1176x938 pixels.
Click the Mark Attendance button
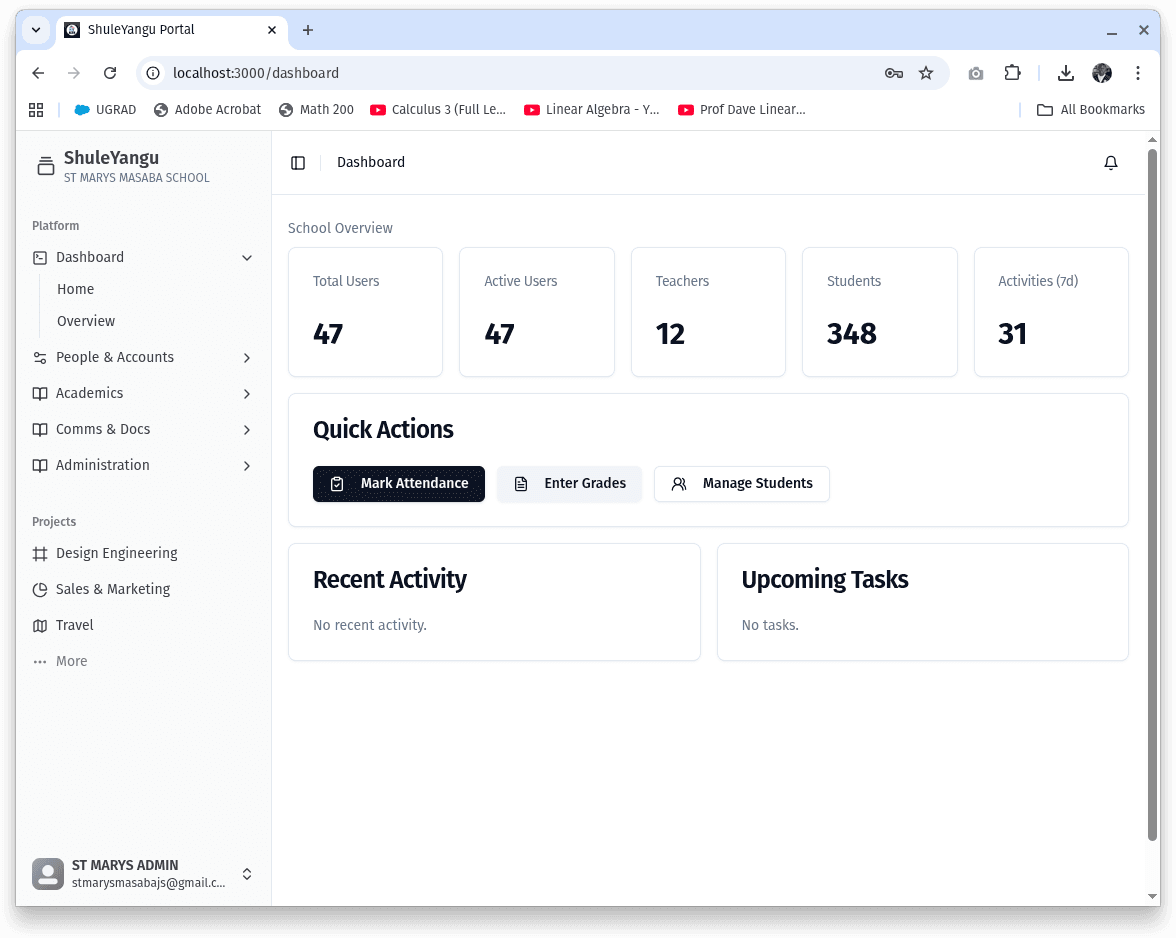(x=398, y=483)
